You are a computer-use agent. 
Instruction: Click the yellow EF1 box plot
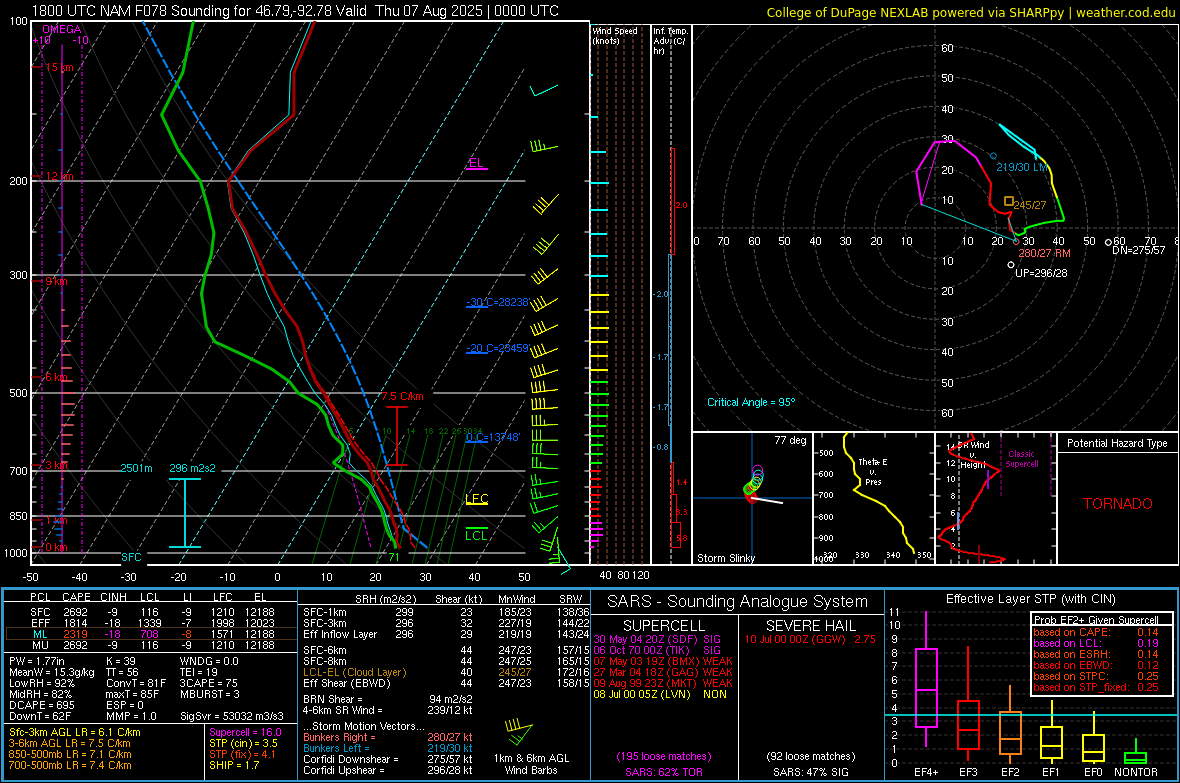1051,730
